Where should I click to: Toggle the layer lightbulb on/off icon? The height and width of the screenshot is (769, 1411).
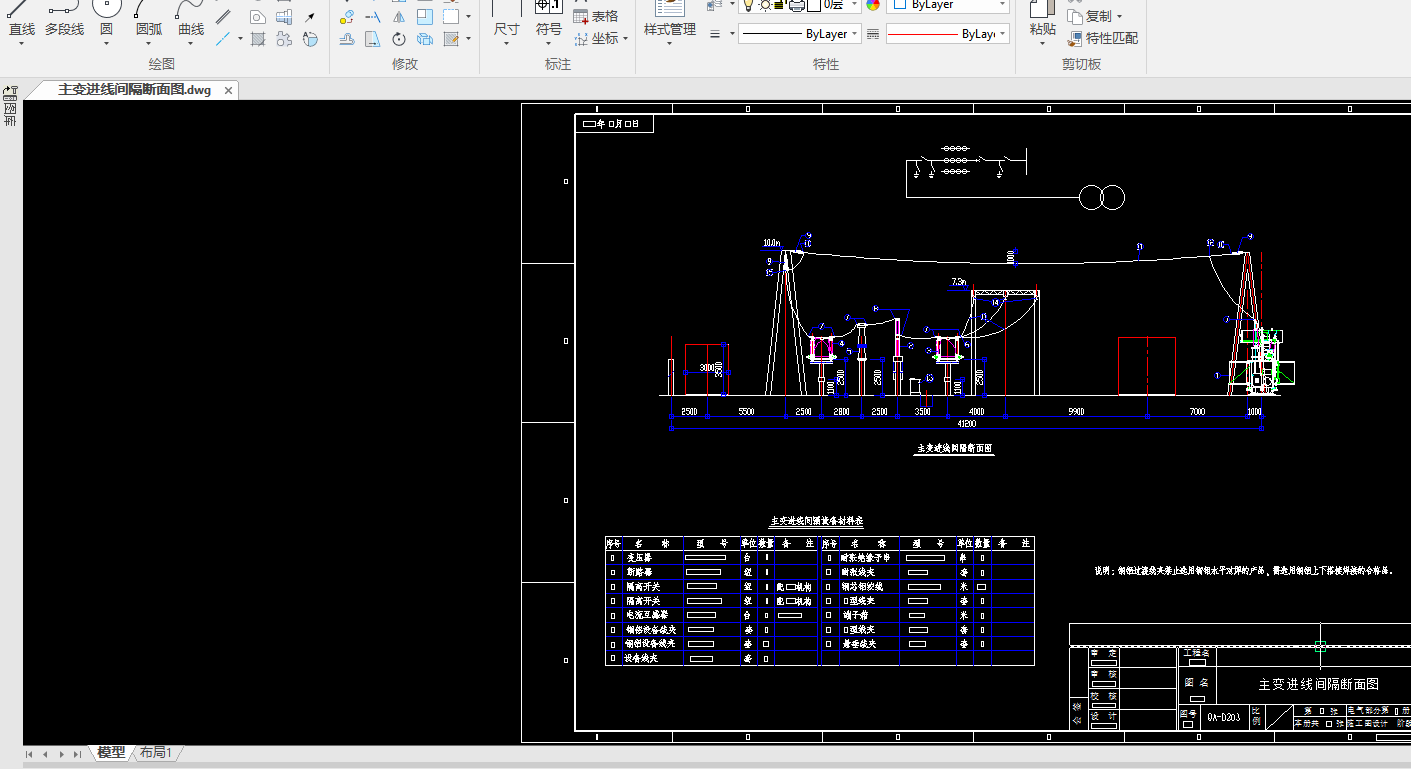click(749, 5)
